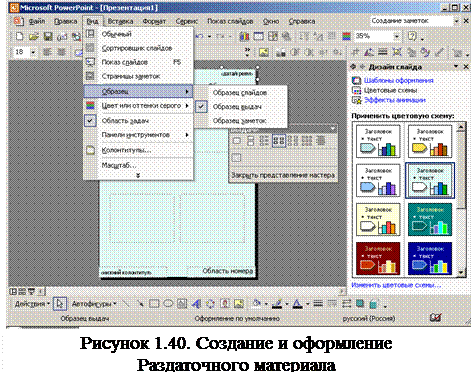Create a new presentation with the New icon
This screenshot has height=379, width=472.
click(19, 36)
